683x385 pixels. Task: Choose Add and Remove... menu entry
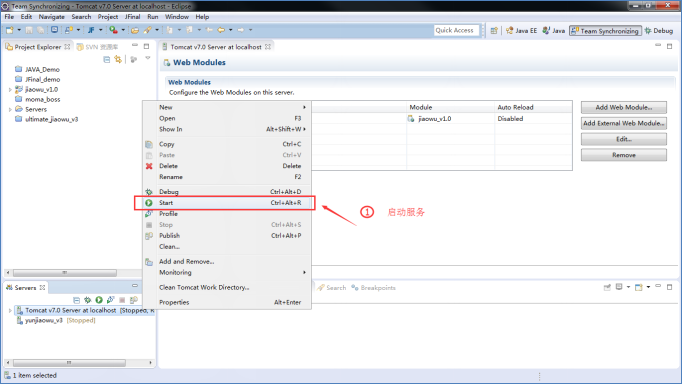[227, 262]
